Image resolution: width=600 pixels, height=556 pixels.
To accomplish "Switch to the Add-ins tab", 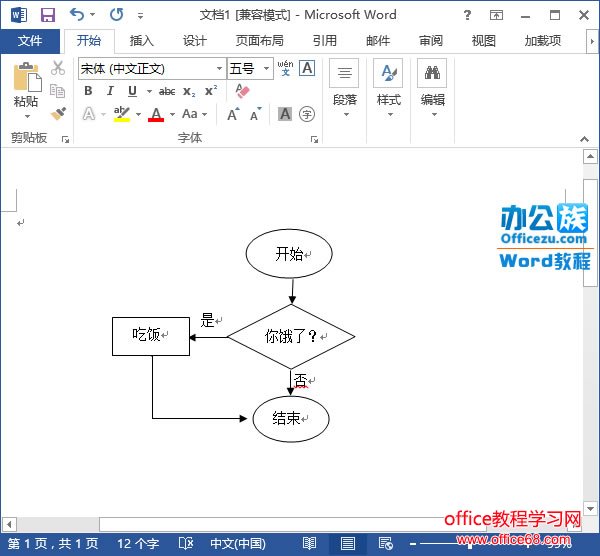I will pyautogui.click(x=543, y=41).
